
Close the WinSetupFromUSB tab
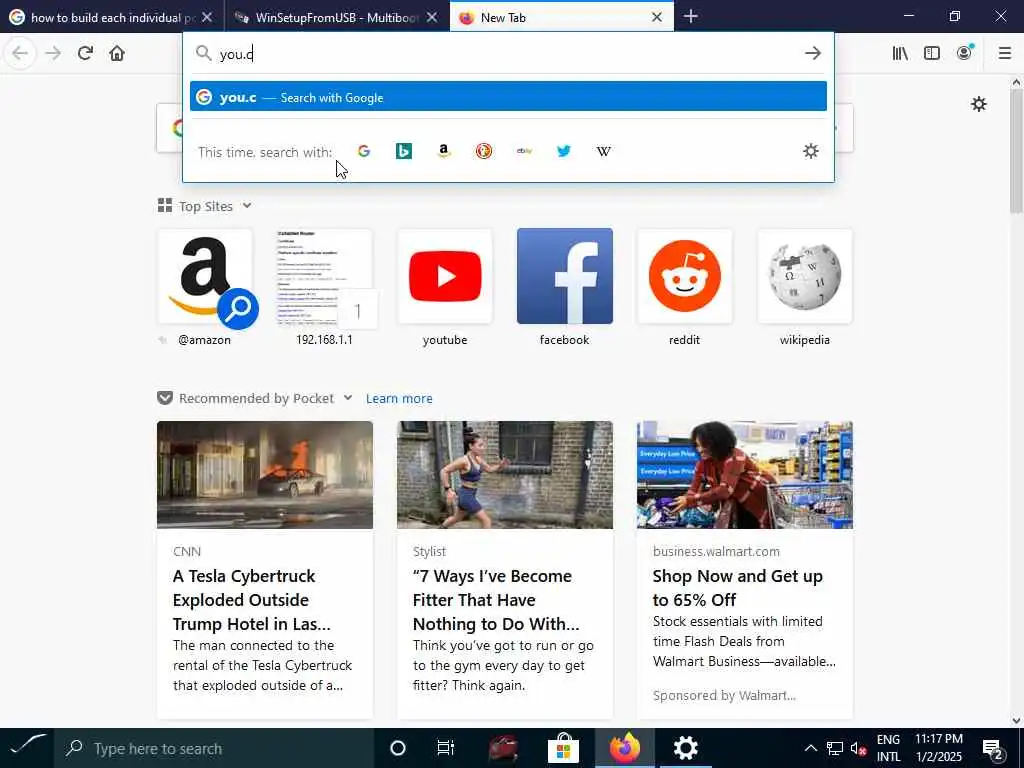click(x=432, y=18)
